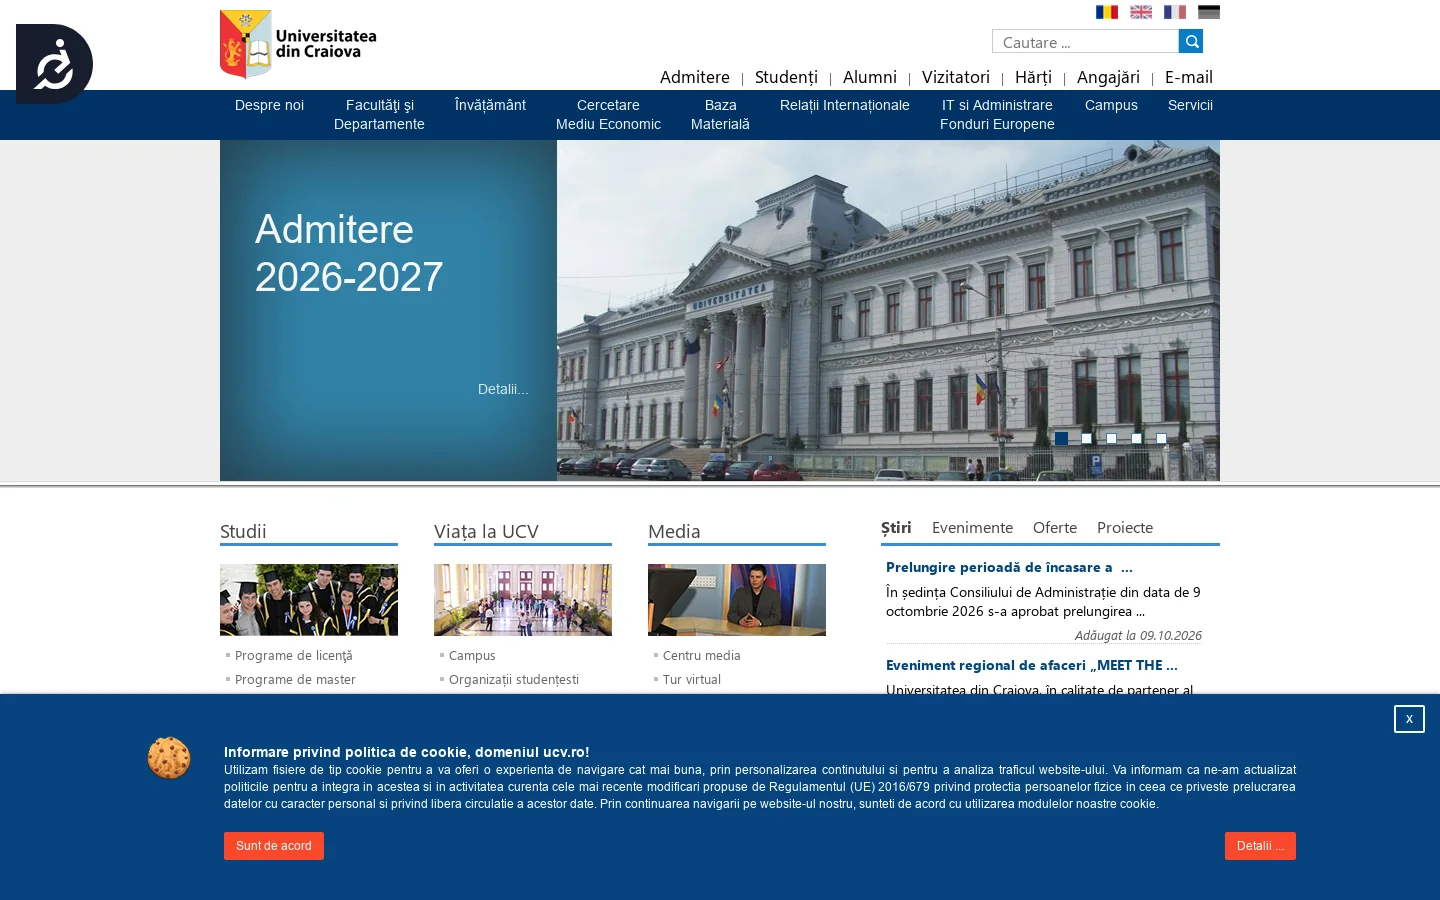The image size is (1440, 900).
Task: Switch language with the French flag
Action: (x=1175, y=12)
